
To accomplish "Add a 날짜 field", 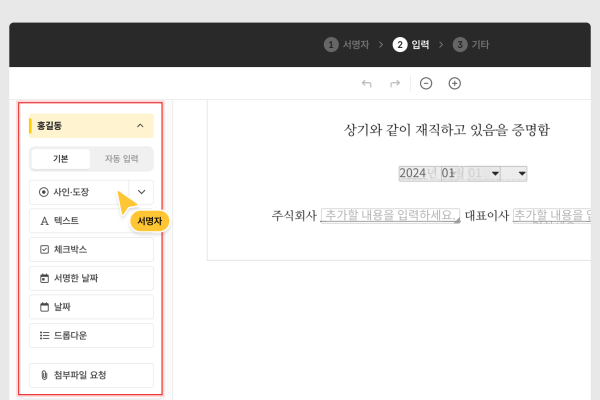I will click(91, 307).
